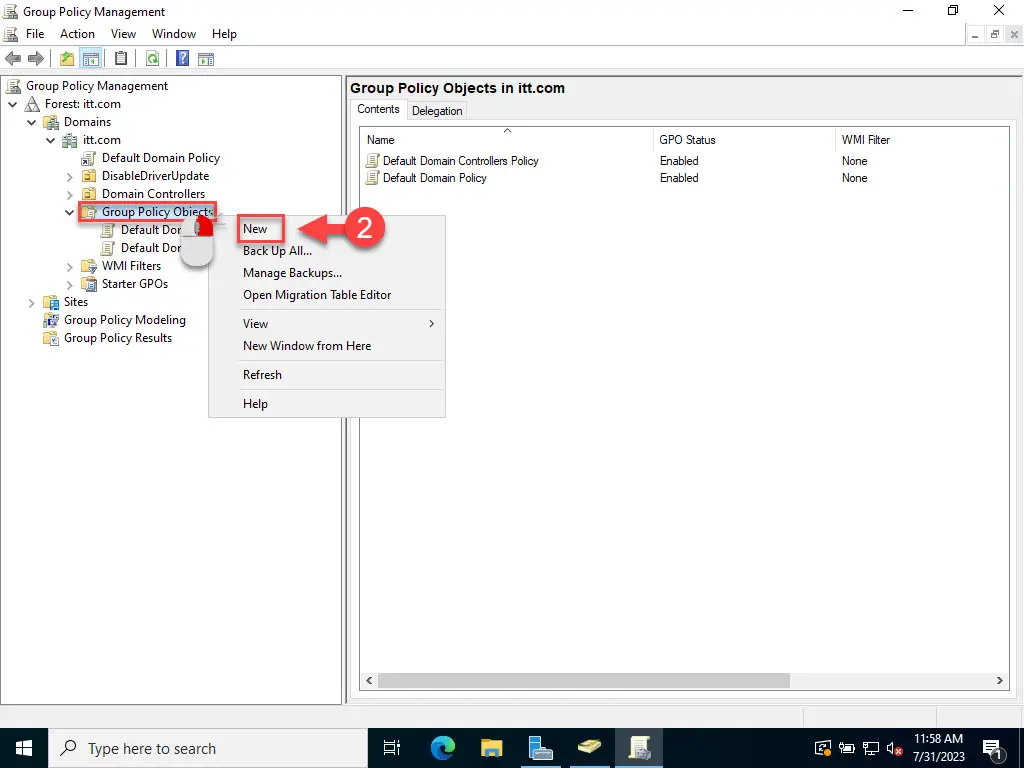Click the muted volume tray icon
The height and width of the screenshot is (768, 1024).
pos(894,748)
